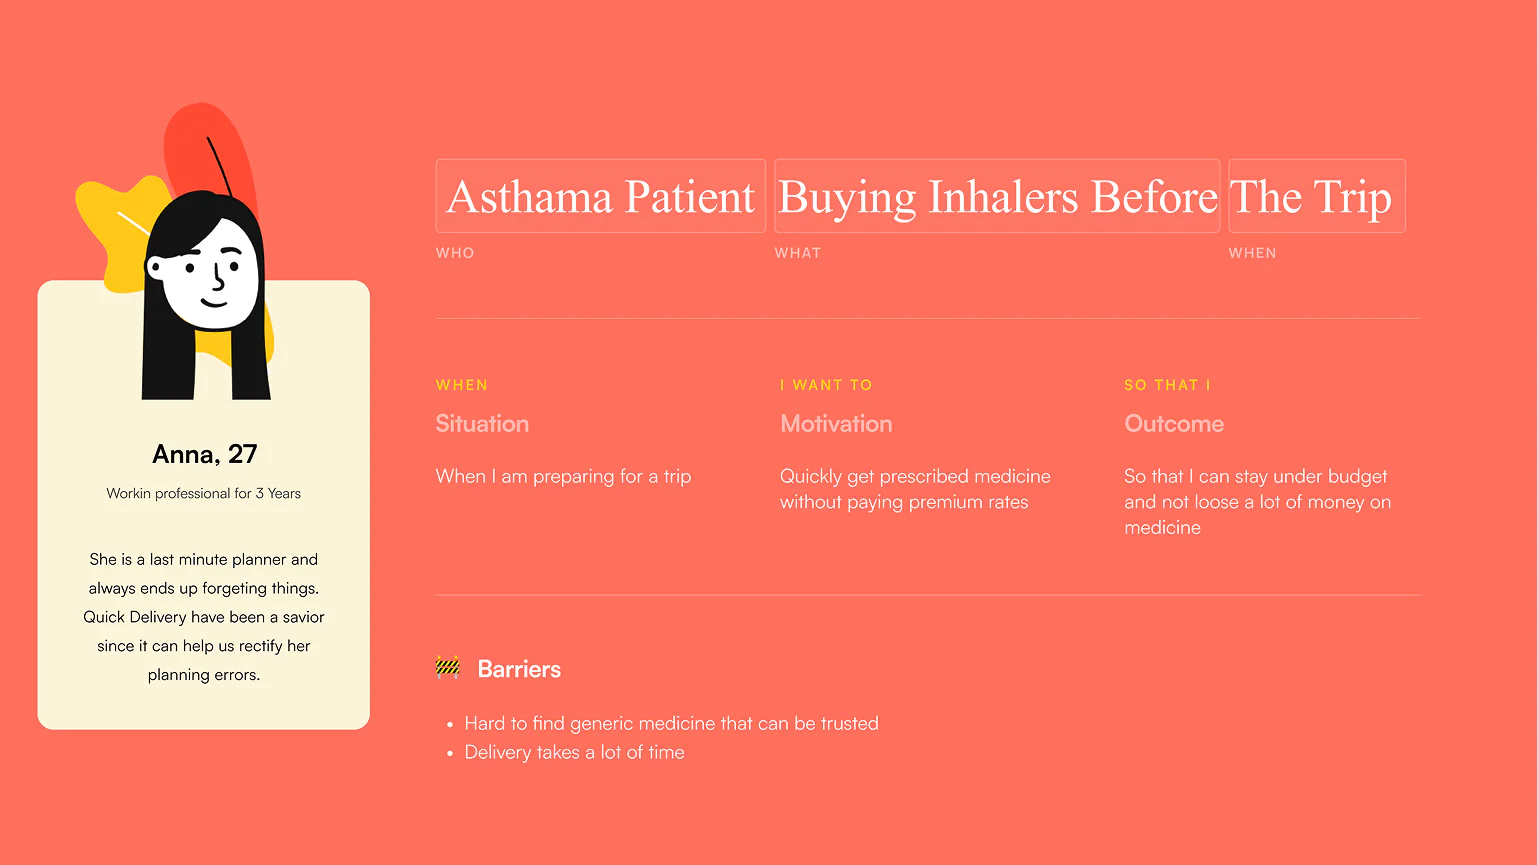Click Workin professional for 3 Years text
1538x865 pixels.
[x=204, y=493]
